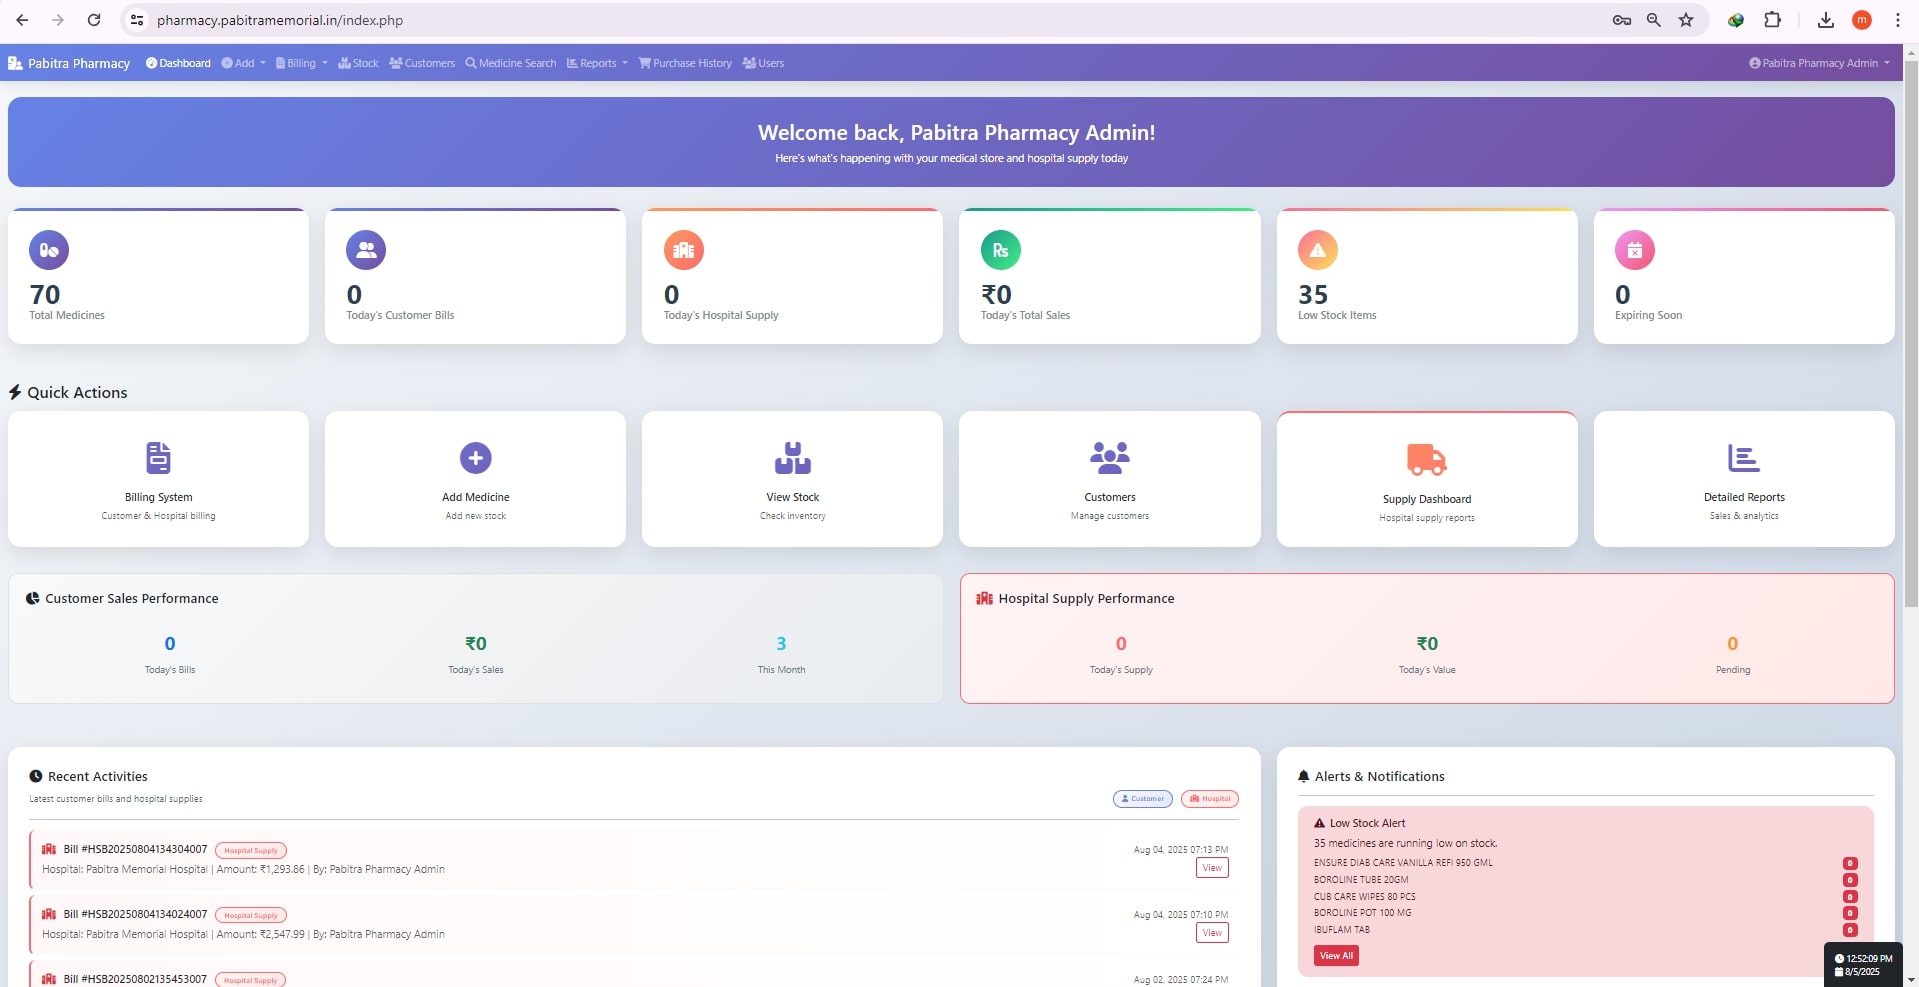The height and width of the screenshot is (987, 1919).
Task: Open the Customers manage icon
Action: click(x=1109, y=458)
